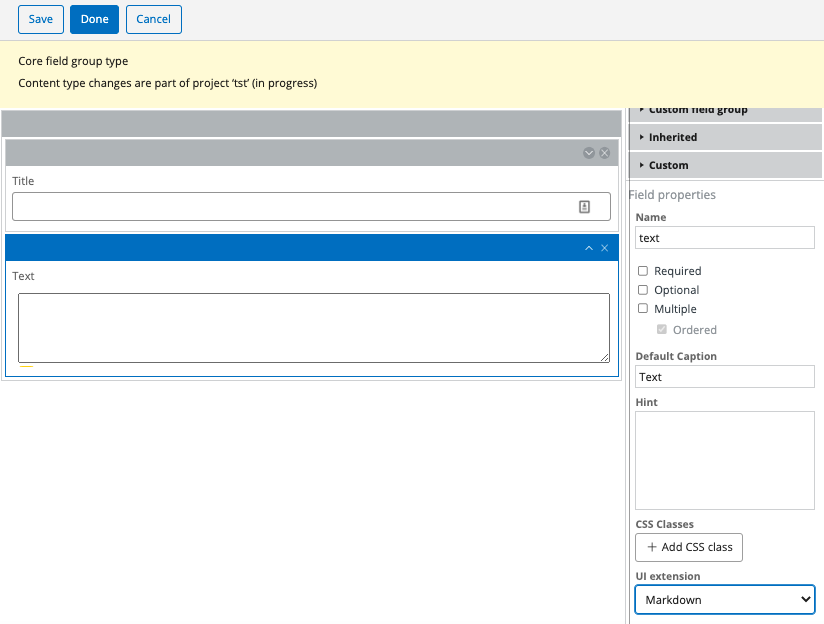Enable the Required checkbox
The width and height of the screenshot is (824, 624).
coord(642,271)
